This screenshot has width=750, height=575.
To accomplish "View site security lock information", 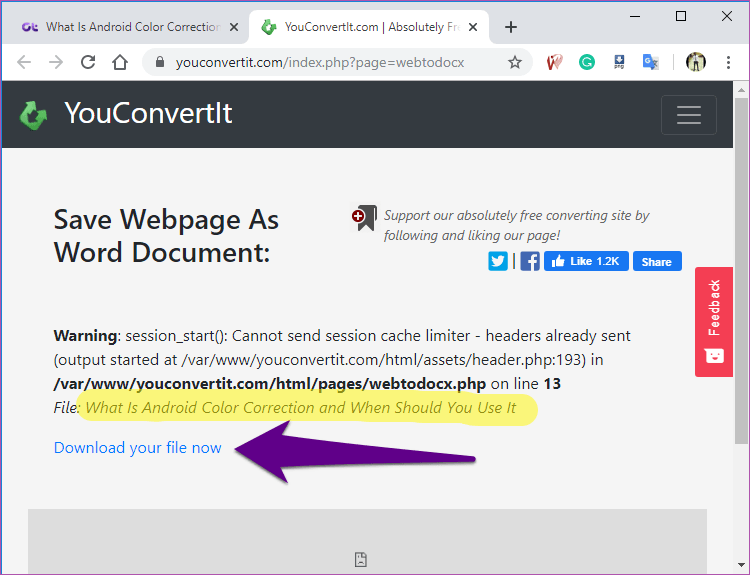I will pyautogui.click(x=160, y=62).
